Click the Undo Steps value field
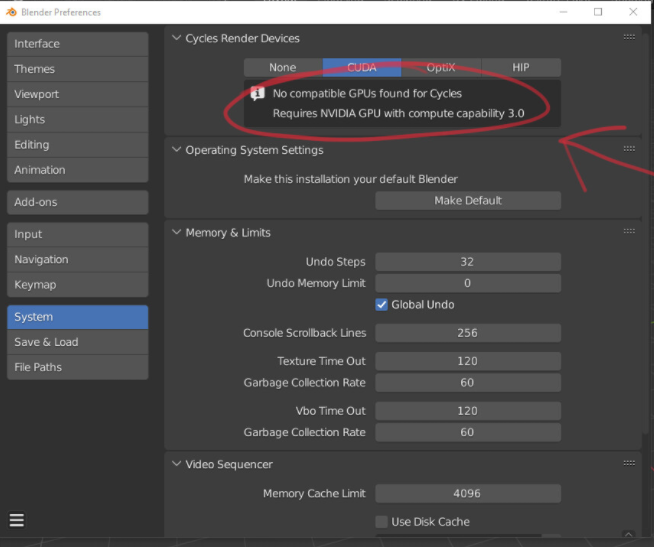The height and width of the screenshot is (547, 654). click(468, 262)
